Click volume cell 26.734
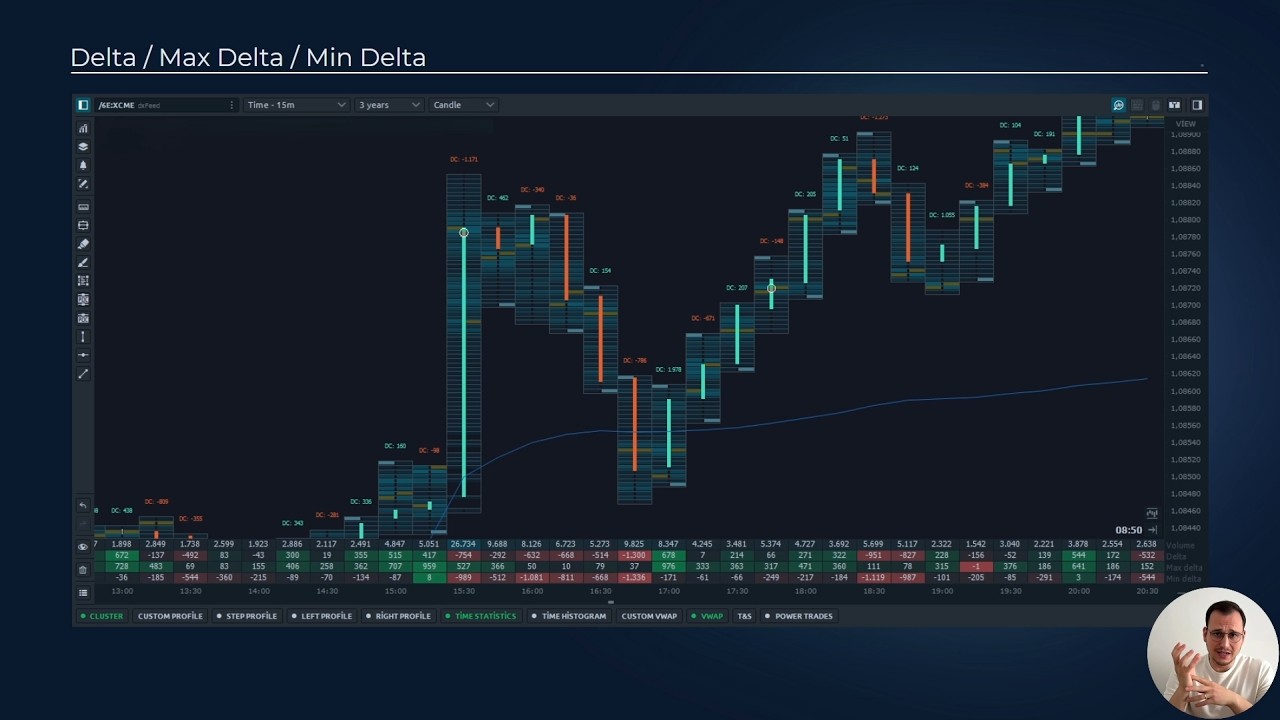 (x=463, y=544)
